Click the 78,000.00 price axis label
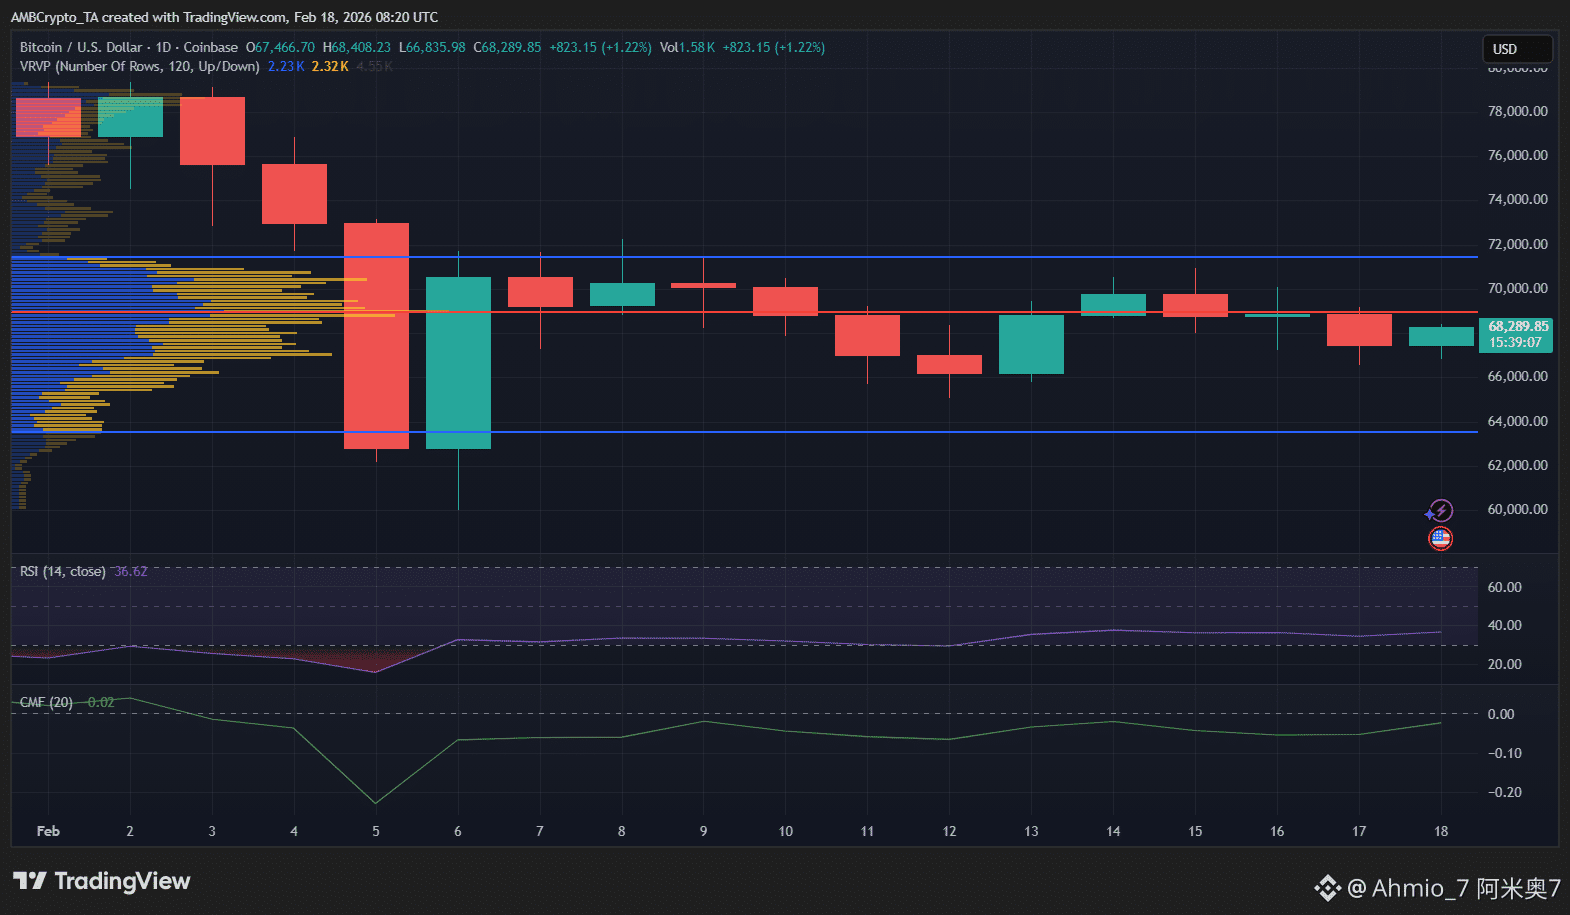 click(x=1517, y=111)
